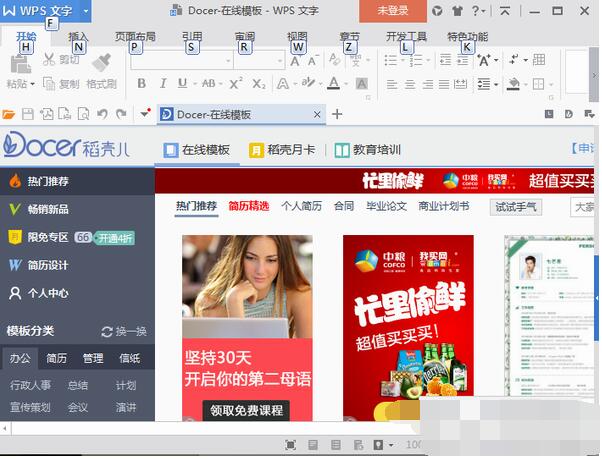The image size is (602, 461).
Task: Select the Format Painter (格式刷) brush
Action: click(101, 63)
